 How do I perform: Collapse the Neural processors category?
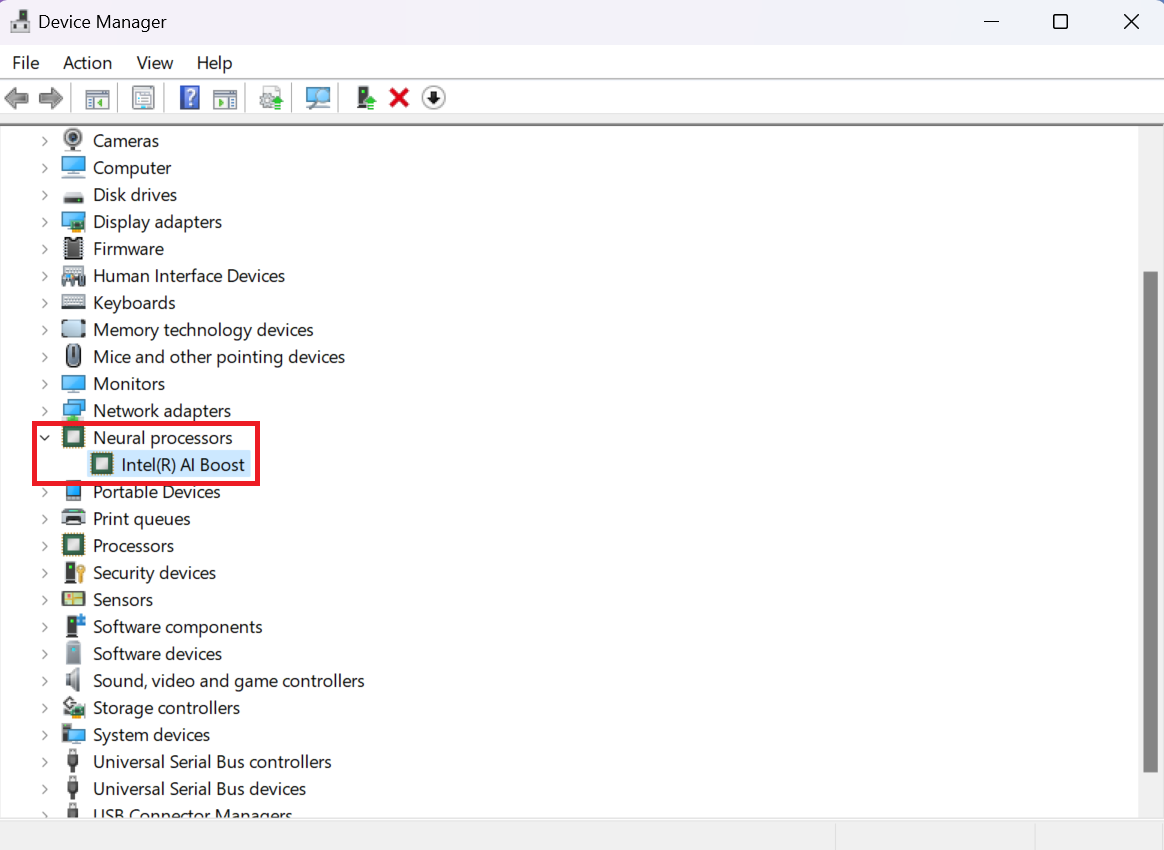pos(44,438)
